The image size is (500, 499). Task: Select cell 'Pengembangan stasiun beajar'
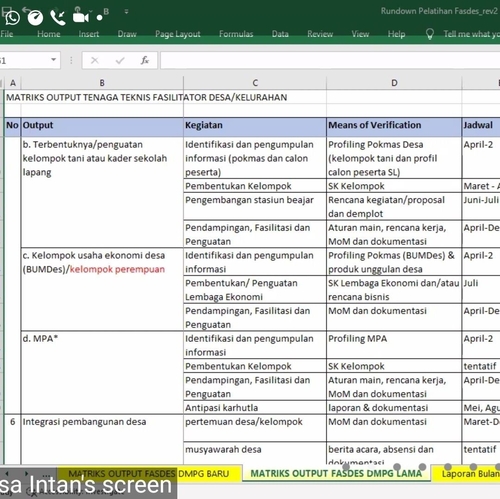point(255,206)
